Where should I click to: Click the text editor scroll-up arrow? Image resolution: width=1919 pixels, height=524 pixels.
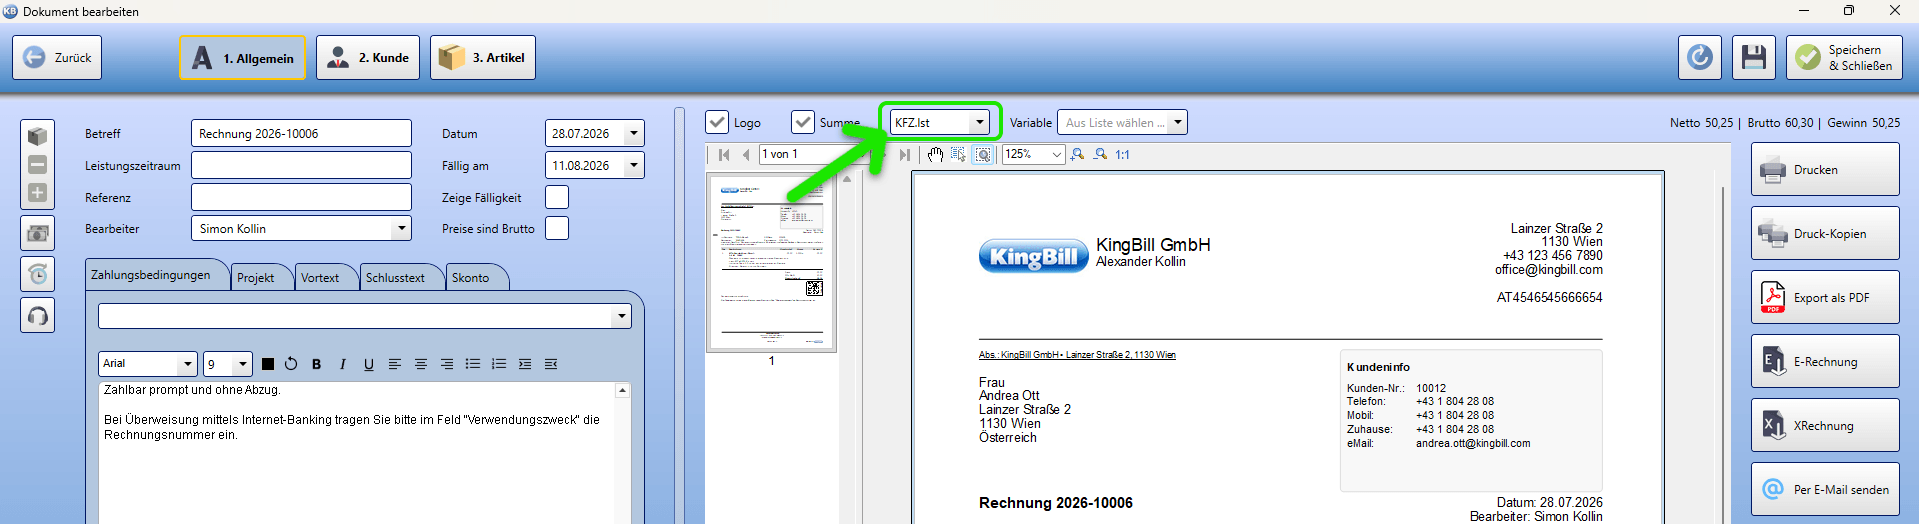click(623, 391)
